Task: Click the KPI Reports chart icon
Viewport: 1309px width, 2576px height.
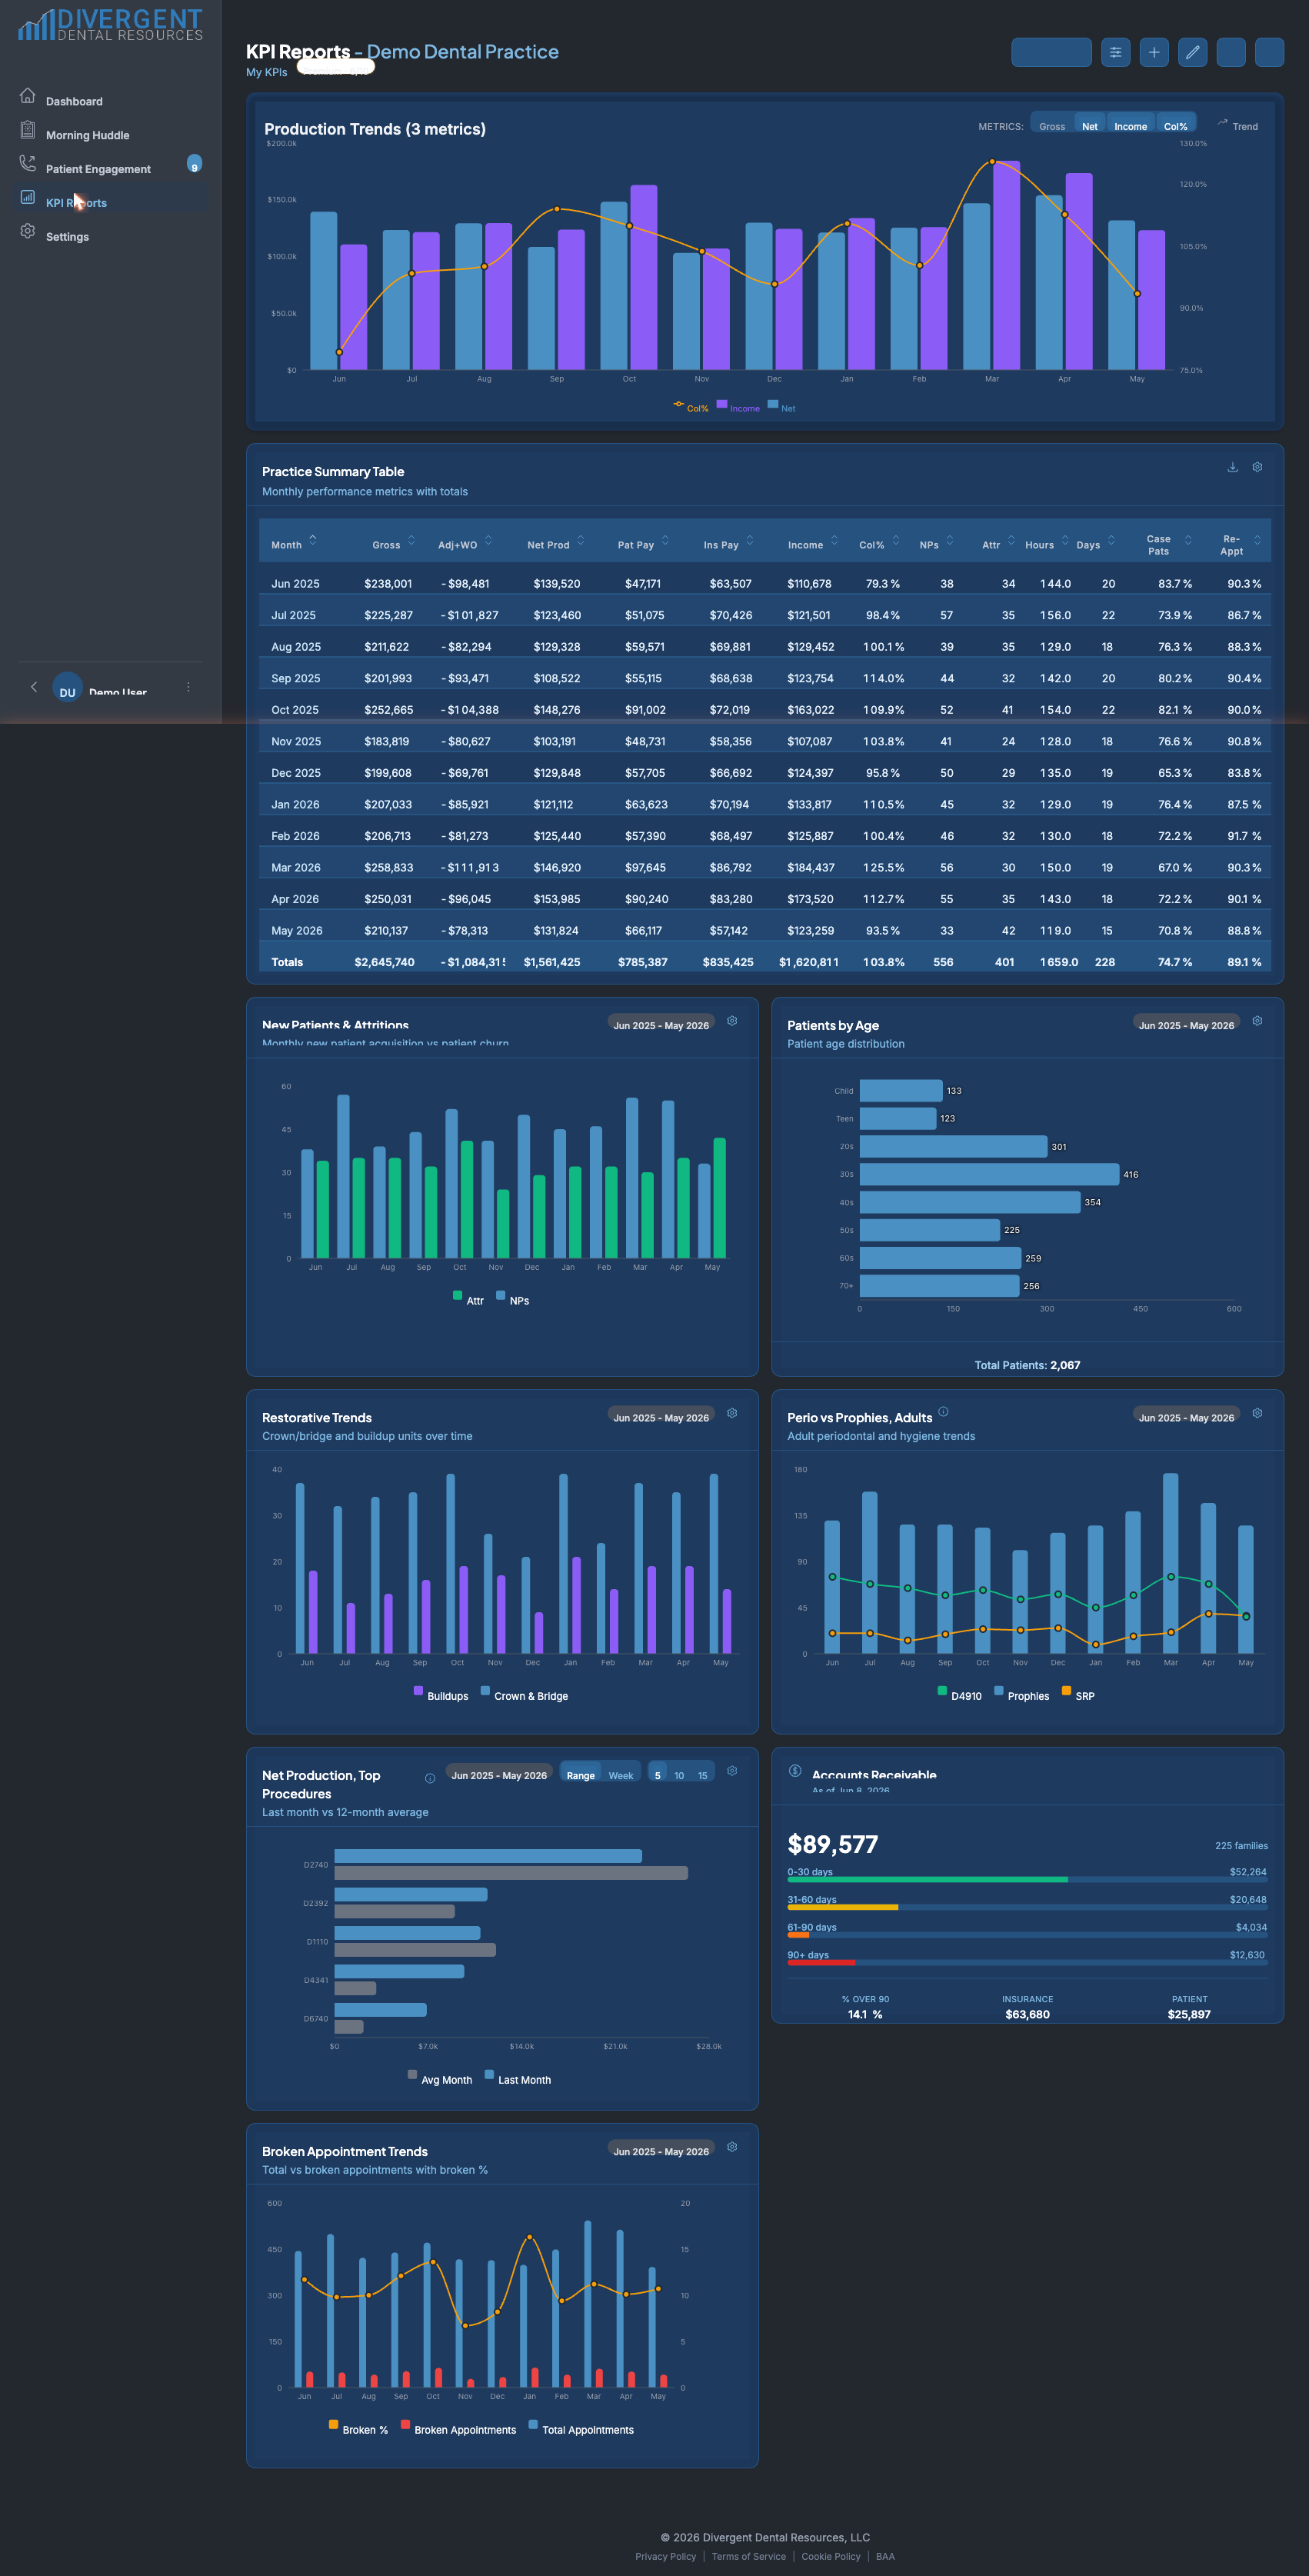Action: 27,197
